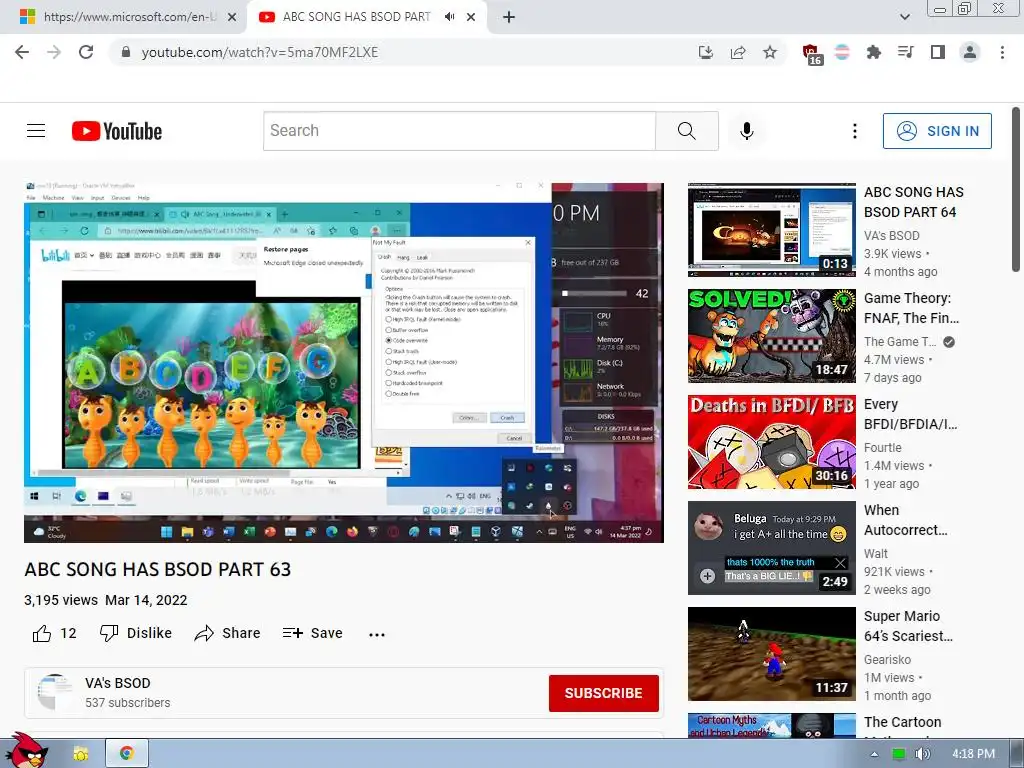This screenshot has height=768, width=1024.
Task: Open Deaths in BFDI/BFB thumbnail
Action: (771, 441)
